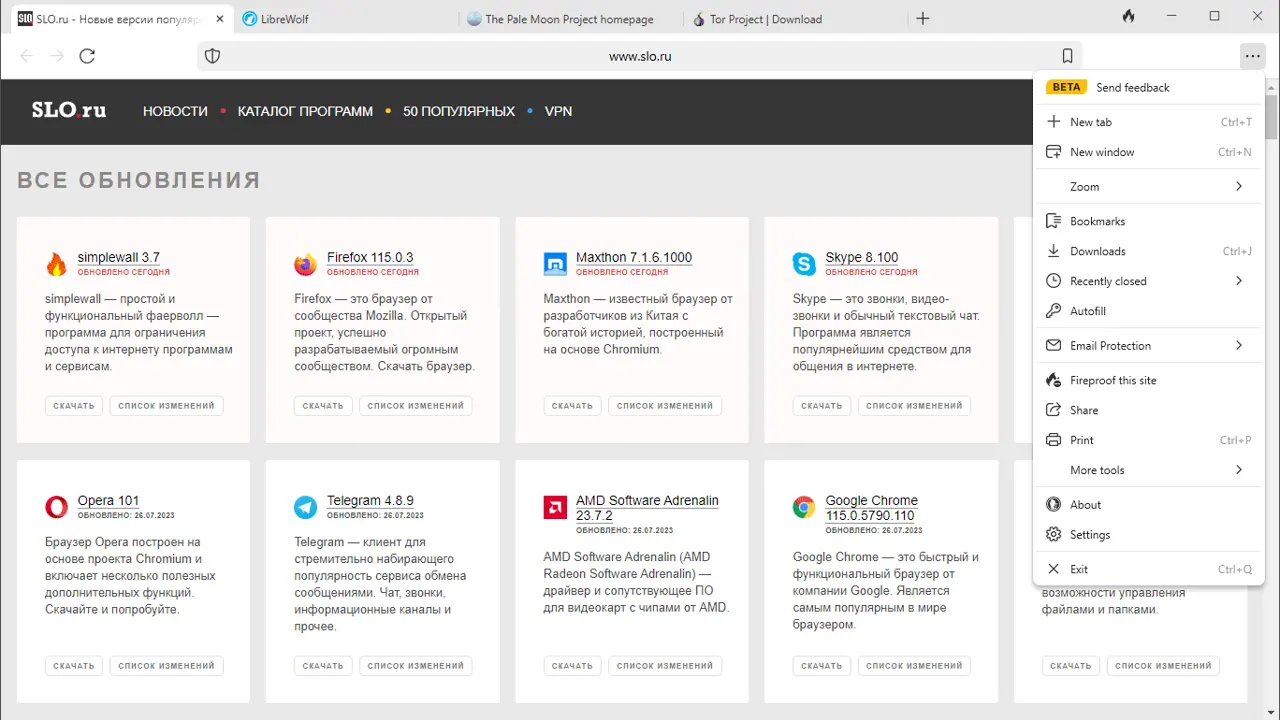Click Скачать button under simplewall 3.7

click(73, 406)
